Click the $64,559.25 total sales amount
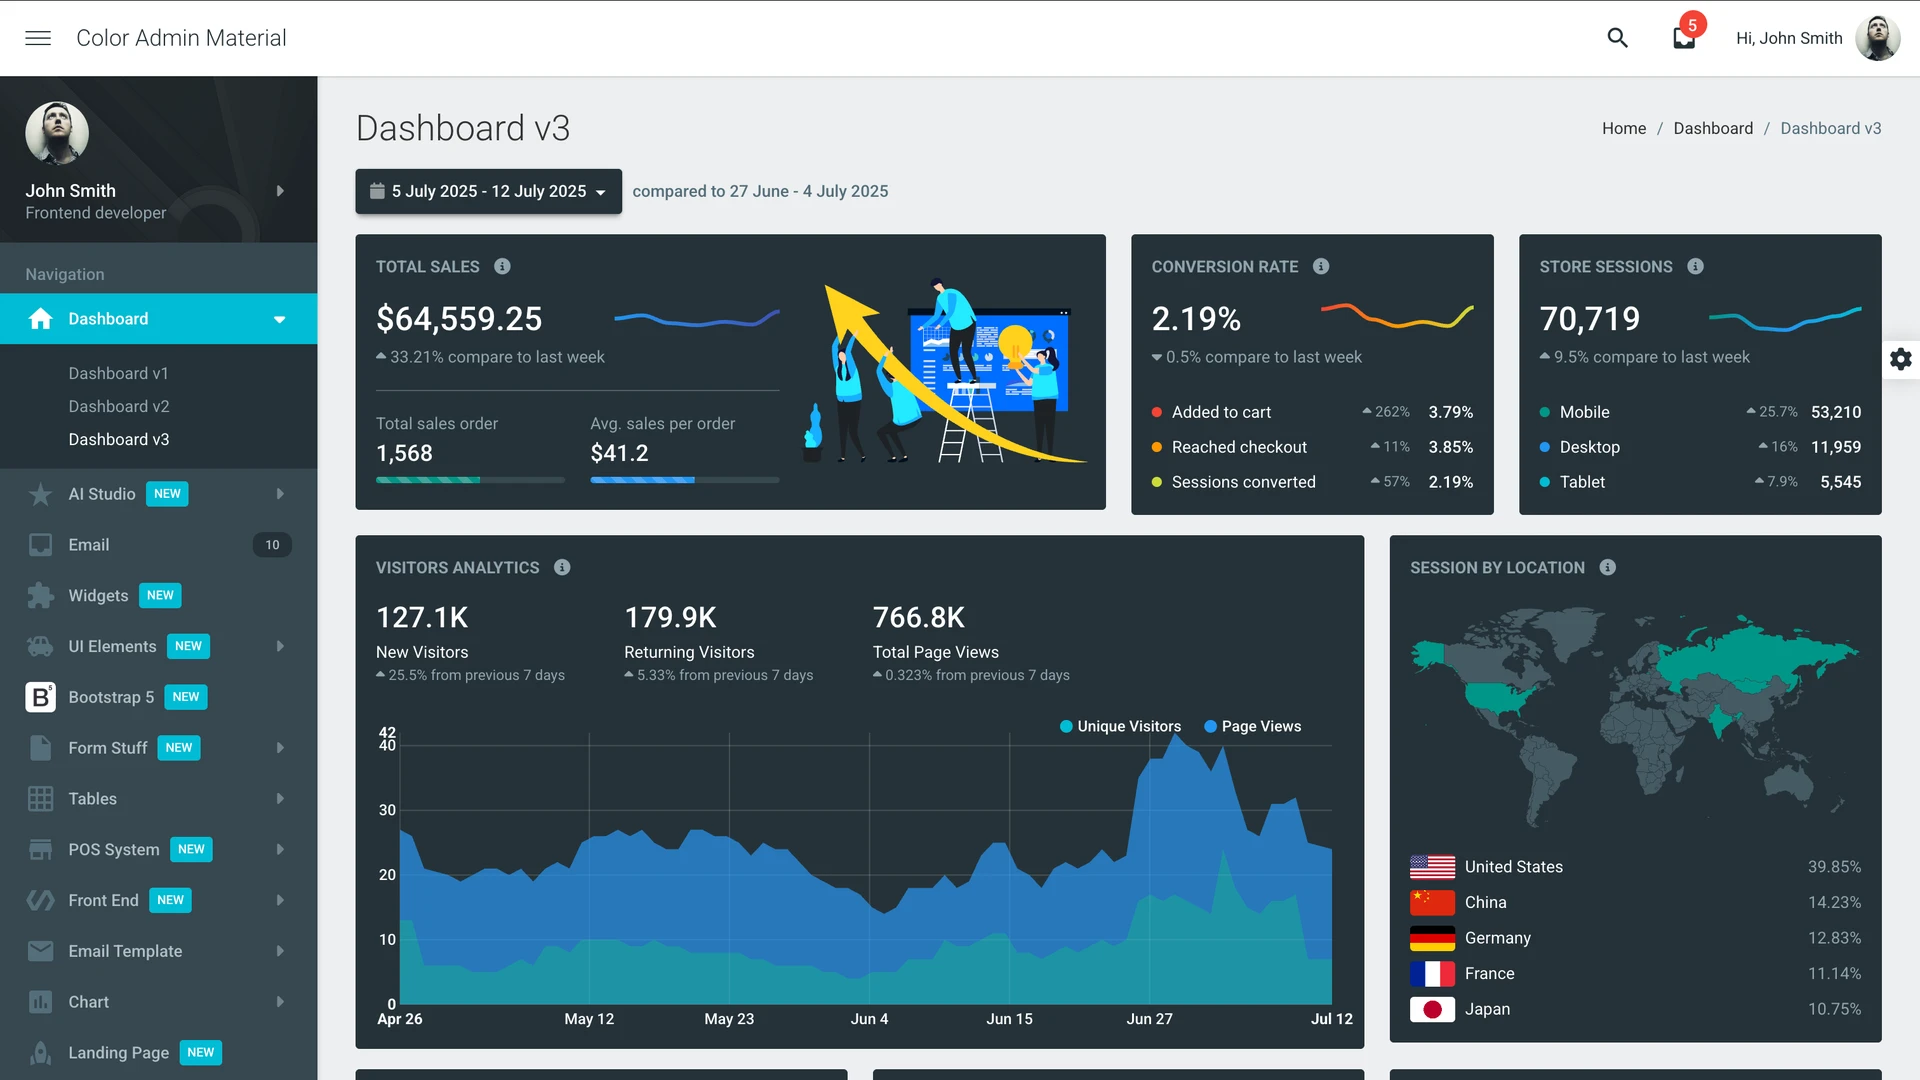Image resolution: width=1920 pixels, height=1080 pixels. [x=459, y=319]
